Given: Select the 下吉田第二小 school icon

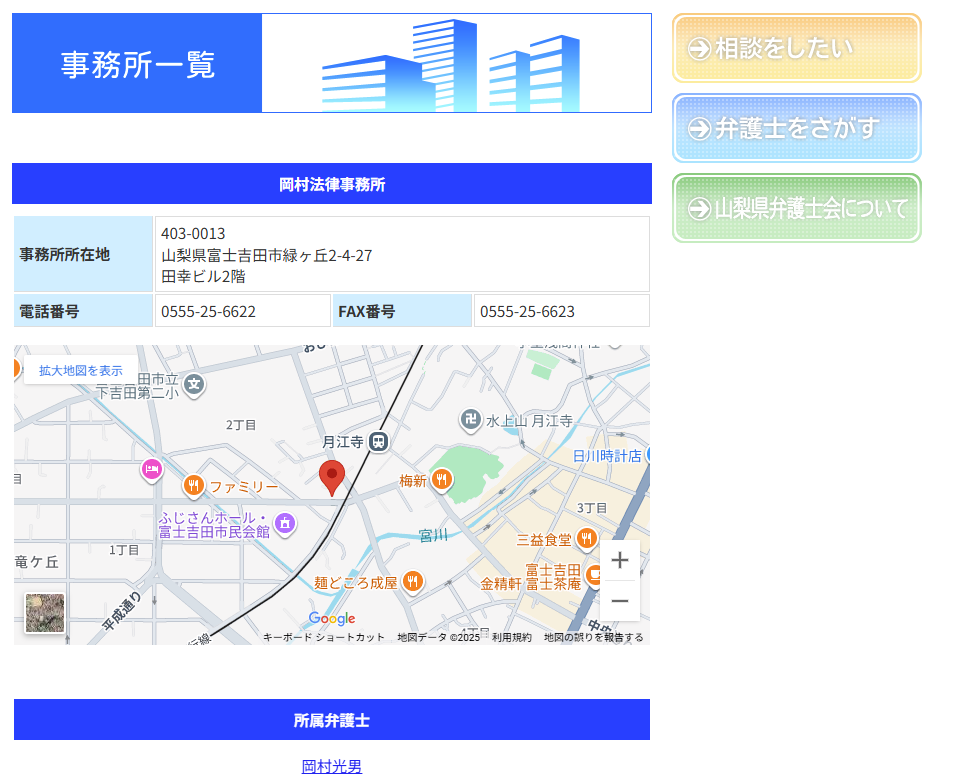Looking at the screenshot, I should pos(194,383).
